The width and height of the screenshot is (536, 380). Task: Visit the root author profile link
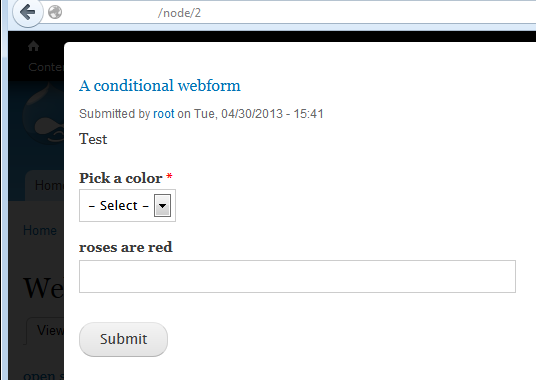point(163,114)
